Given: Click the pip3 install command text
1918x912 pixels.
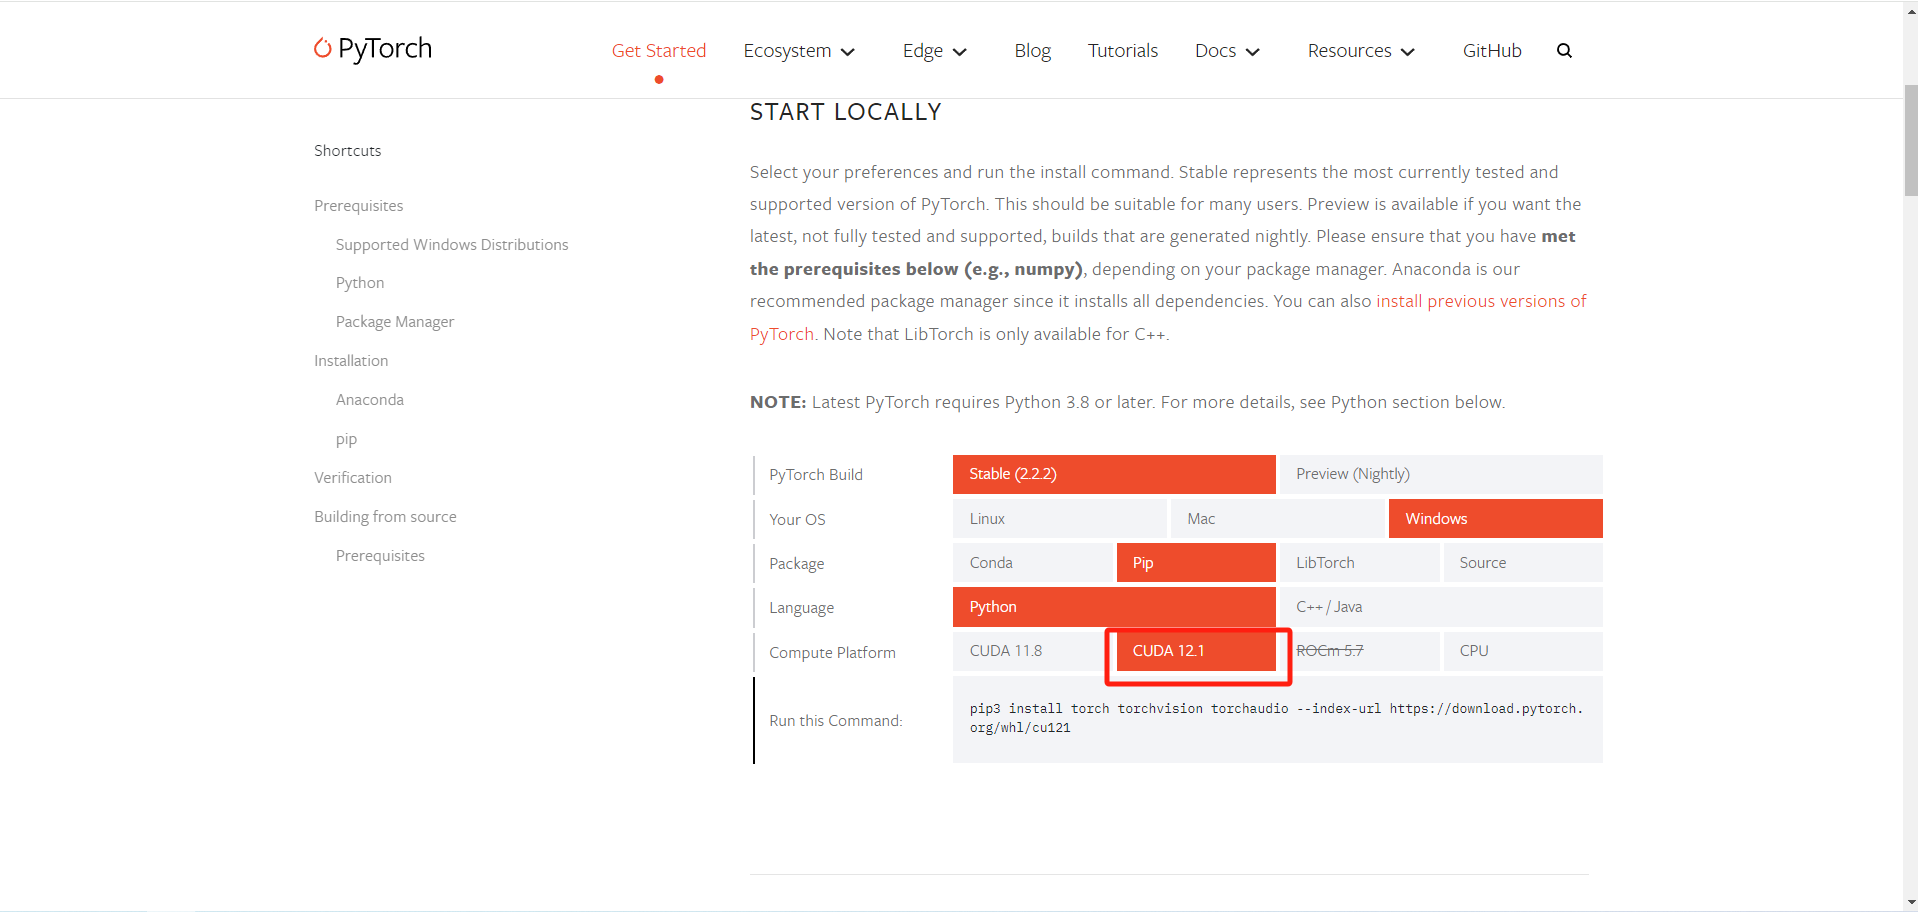Looking at the screenshot, I should click(x=1276, y=718).
